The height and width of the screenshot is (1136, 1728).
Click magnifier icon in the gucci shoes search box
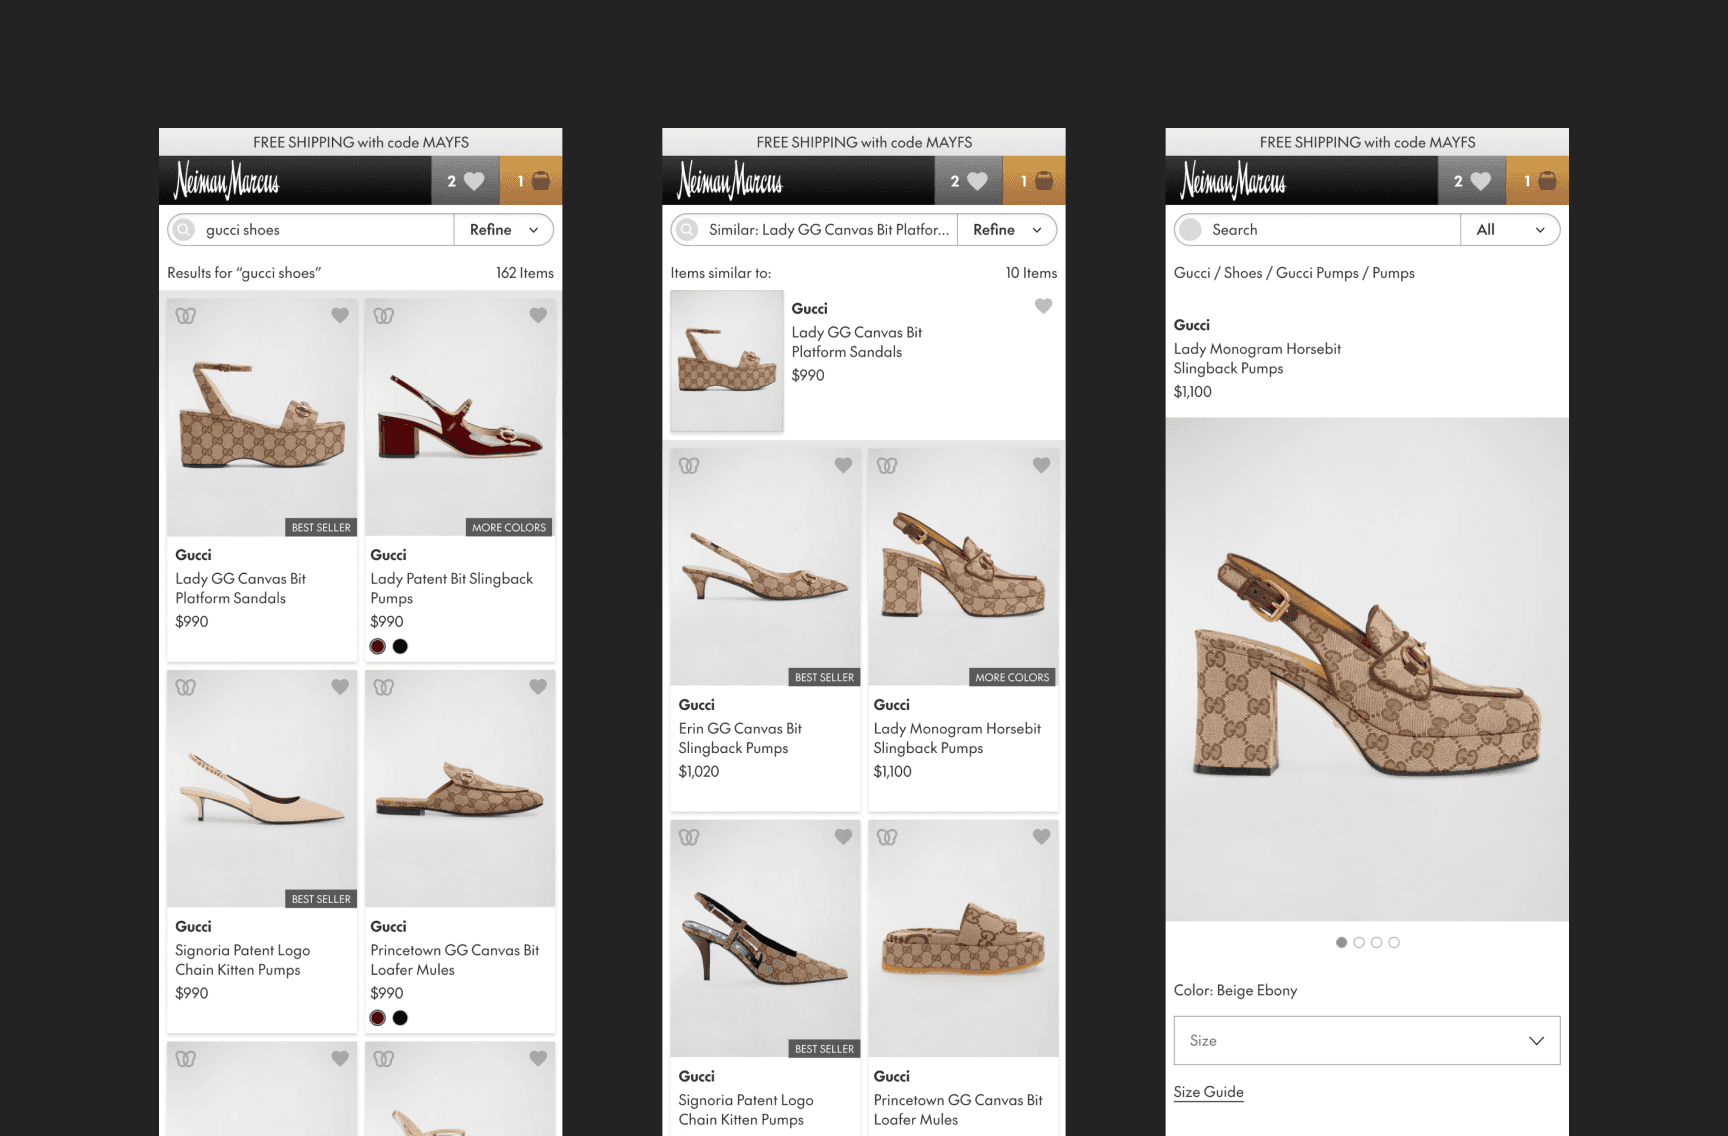[x=184, y=230]
